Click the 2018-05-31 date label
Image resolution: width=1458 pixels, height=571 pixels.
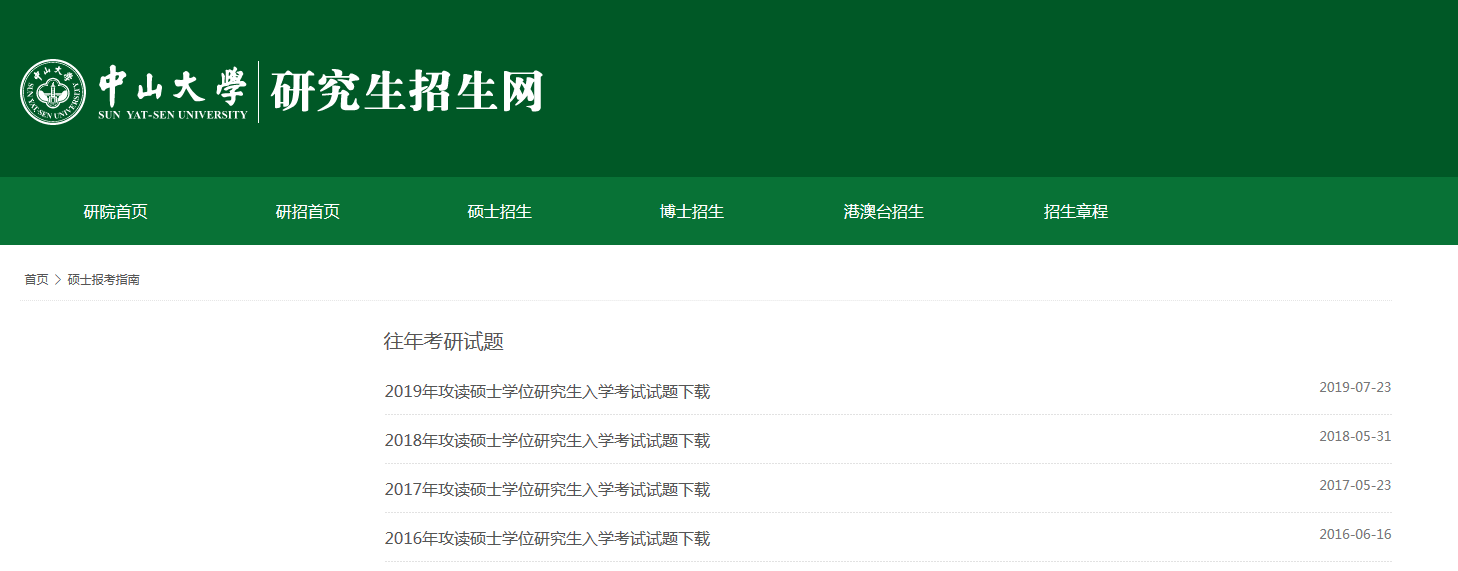pos(1354,437)
